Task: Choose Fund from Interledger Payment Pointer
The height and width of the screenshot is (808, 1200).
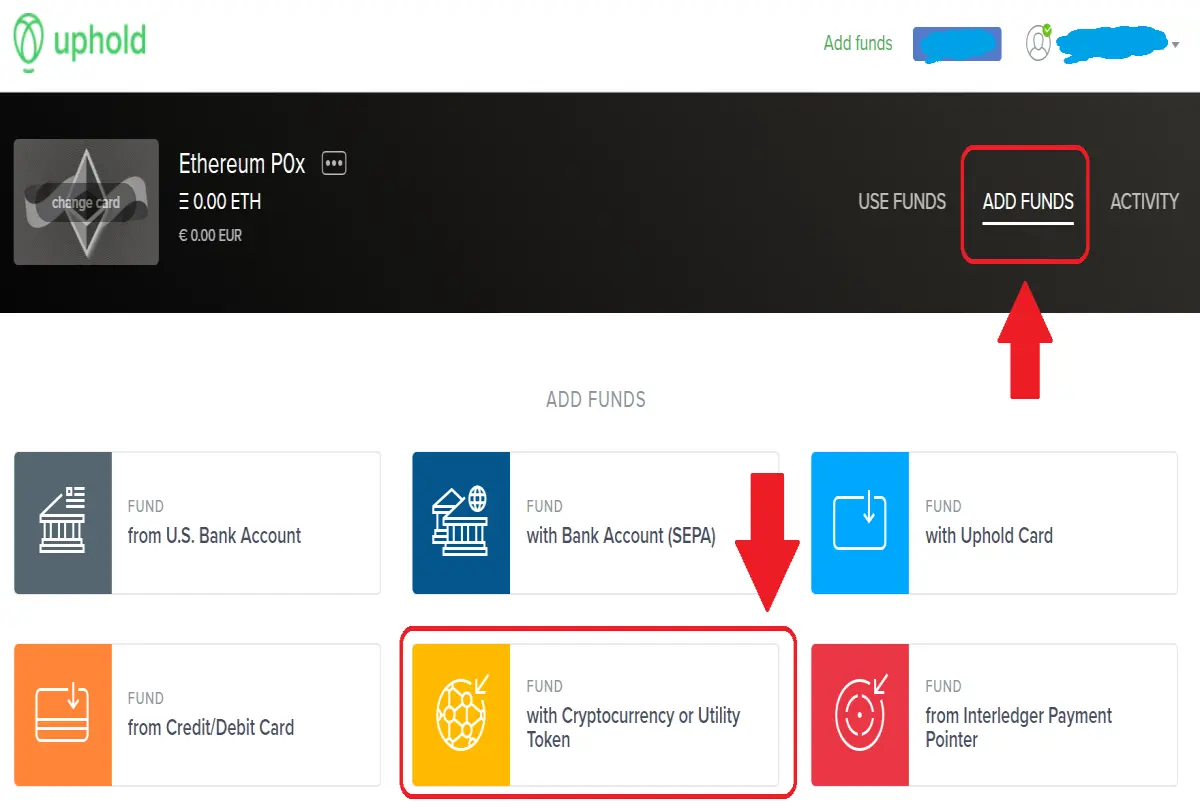Action: (994, 715)
